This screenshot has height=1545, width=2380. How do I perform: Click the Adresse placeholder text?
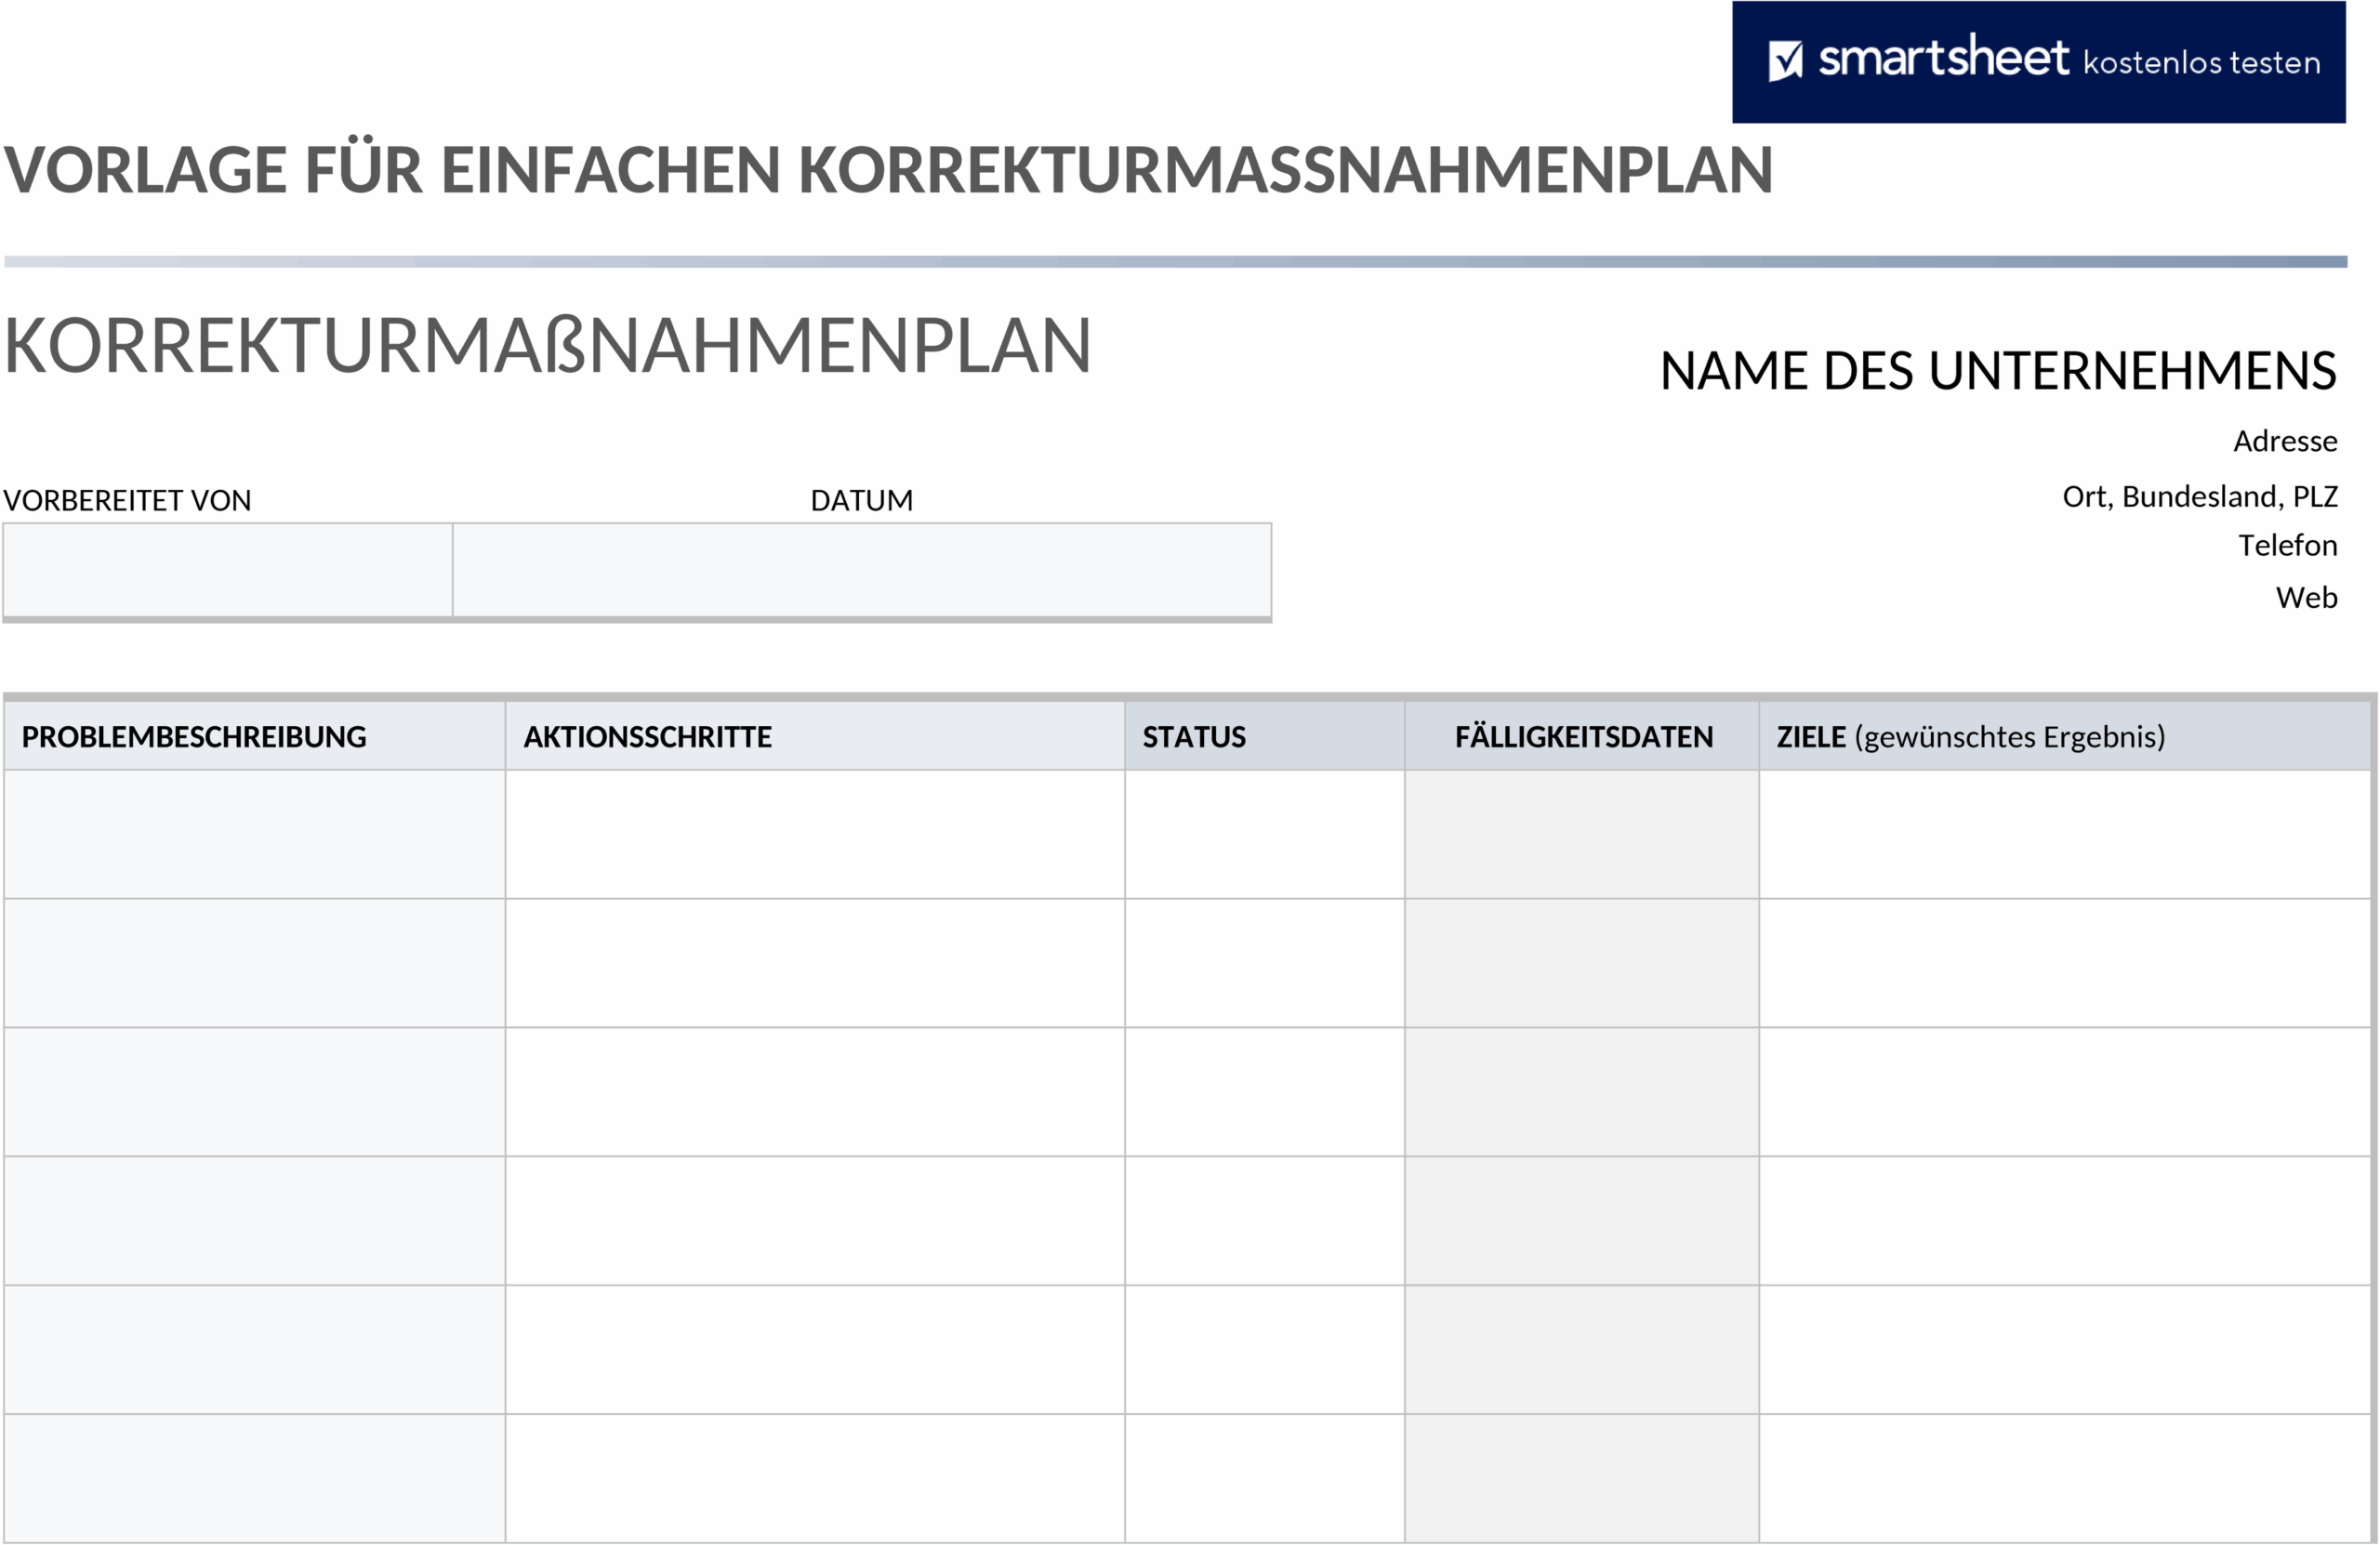[2285, 441]
